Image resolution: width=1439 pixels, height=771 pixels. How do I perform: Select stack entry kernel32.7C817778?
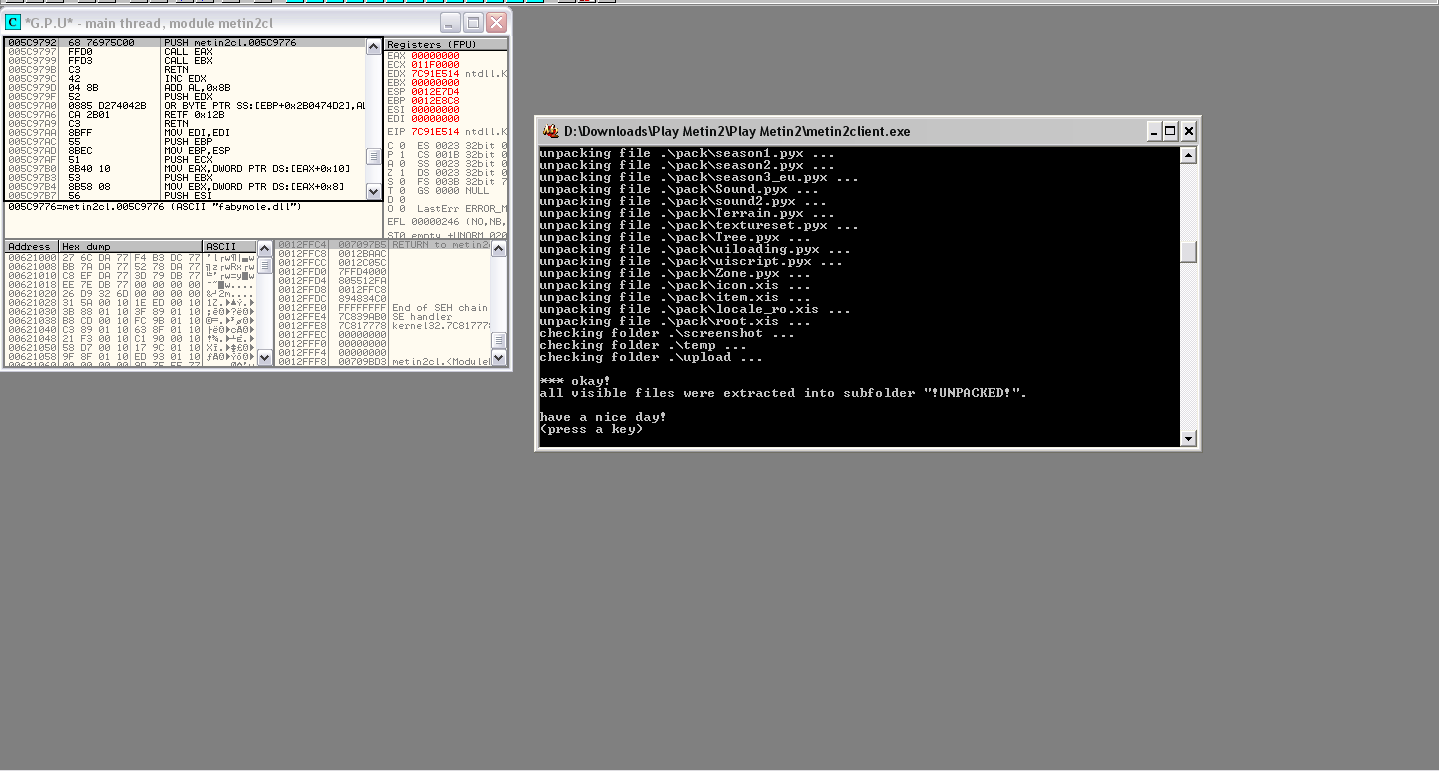point(383,326)
